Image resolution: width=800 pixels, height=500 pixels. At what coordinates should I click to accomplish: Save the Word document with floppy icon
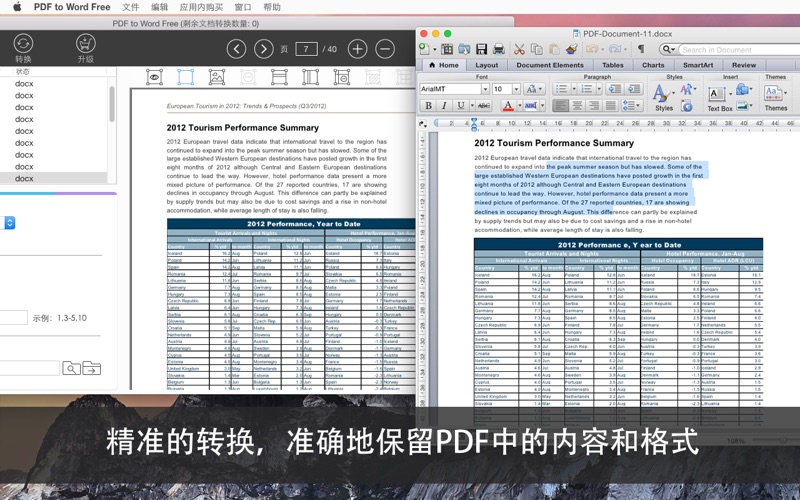[481, 49]
